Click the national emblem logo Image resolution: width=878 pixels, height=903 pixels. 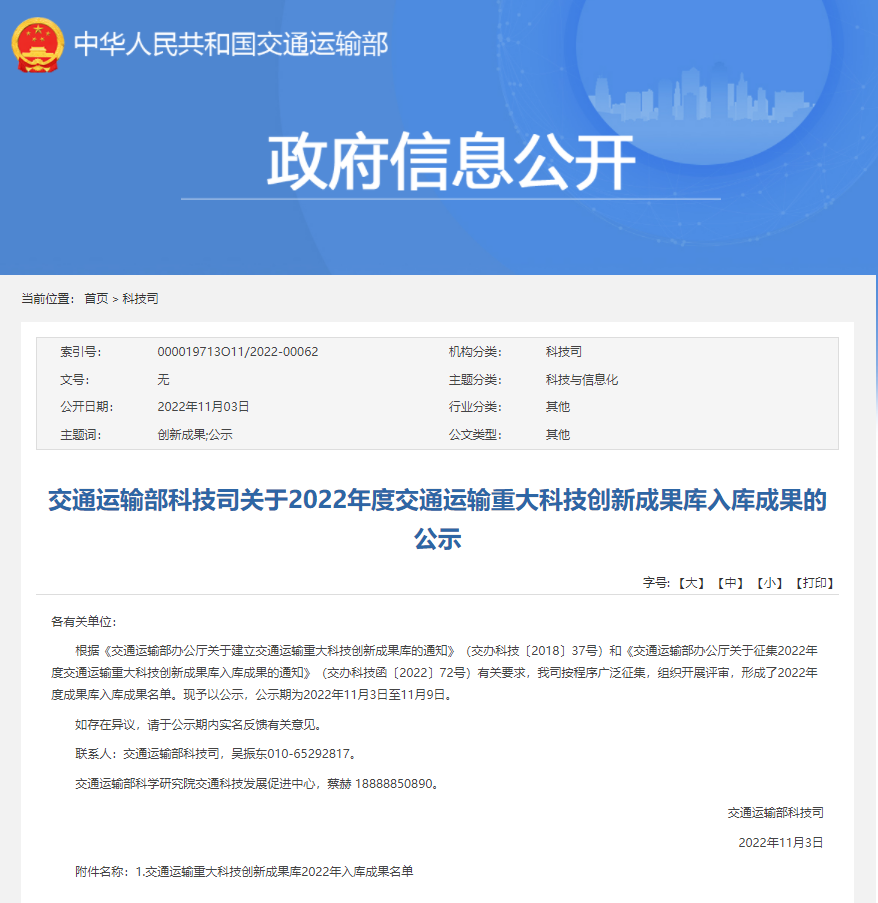(37, 45)
